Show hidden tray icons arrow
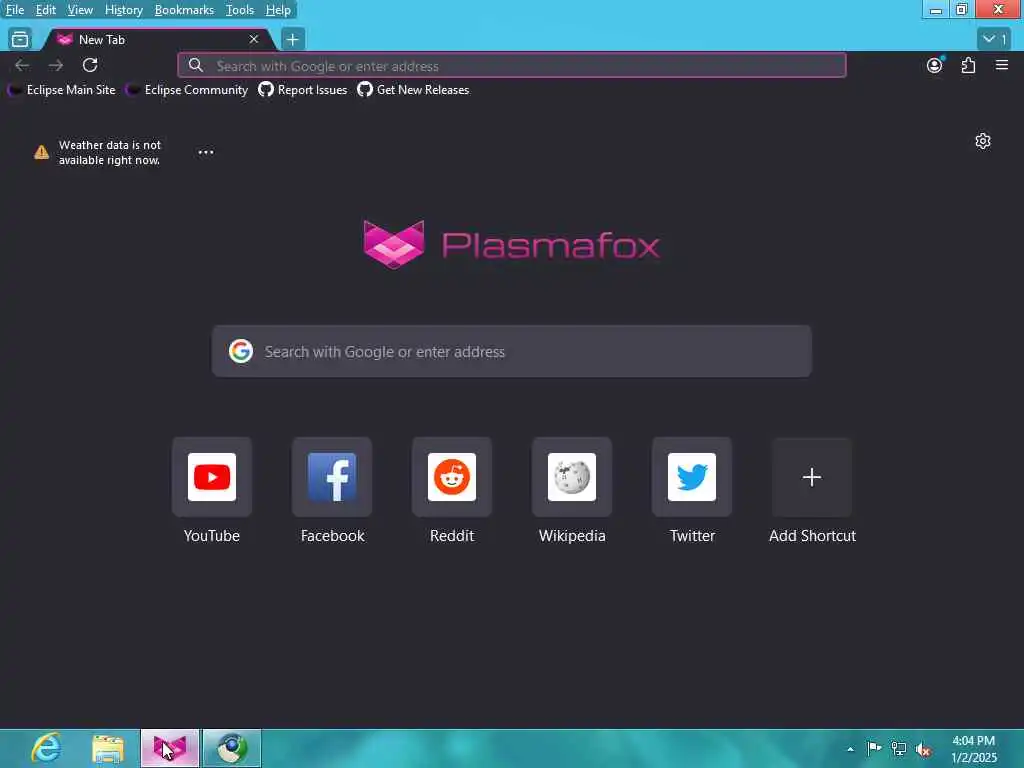1024x768 pixels. (850, 749)
